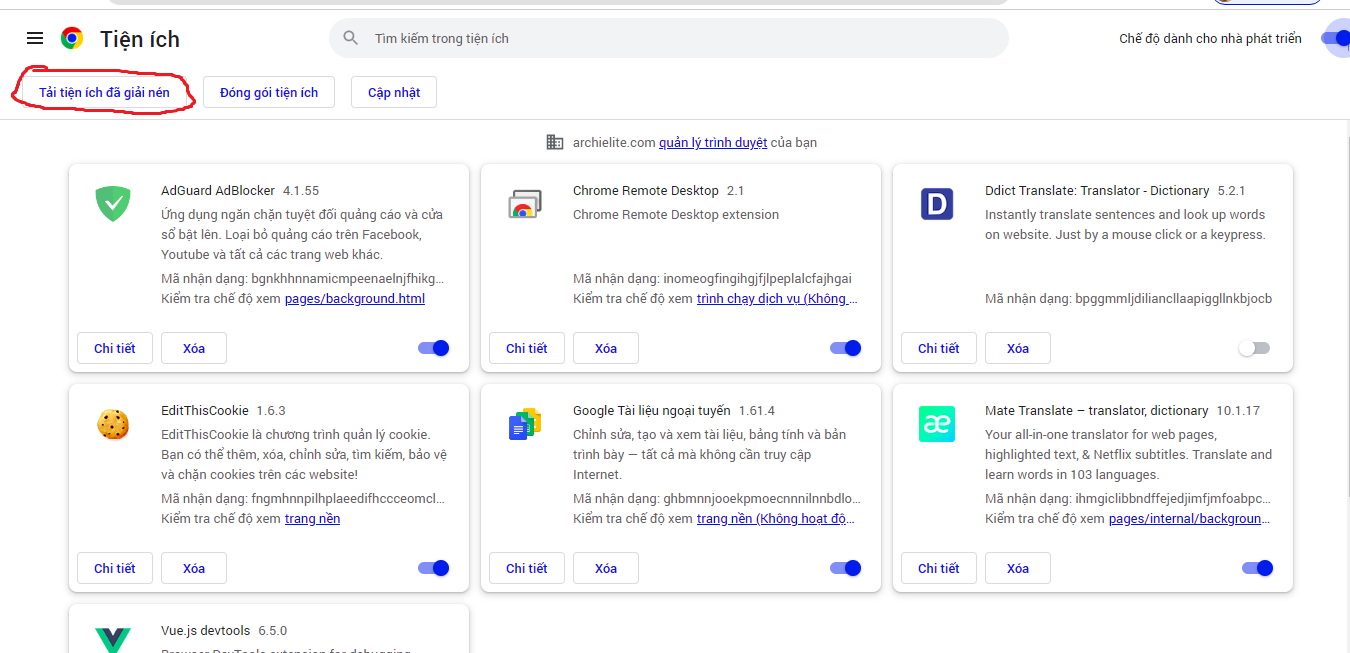This screenshot has width=1350, height=653.
Task: Open Chi tiết for Chrome Remote Desktop
Action: pos(527,348)
